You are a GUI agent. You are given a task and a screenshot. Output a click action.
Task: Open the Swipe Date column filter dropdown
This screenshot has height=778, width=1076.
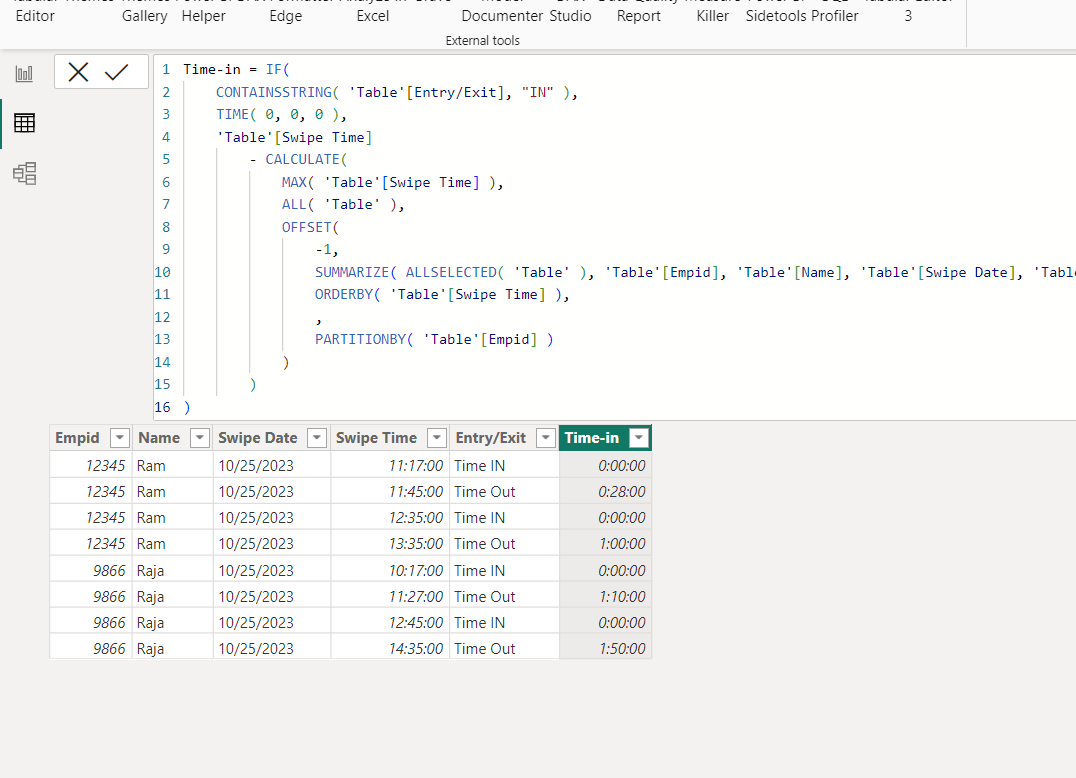click(x=316, y=438)
